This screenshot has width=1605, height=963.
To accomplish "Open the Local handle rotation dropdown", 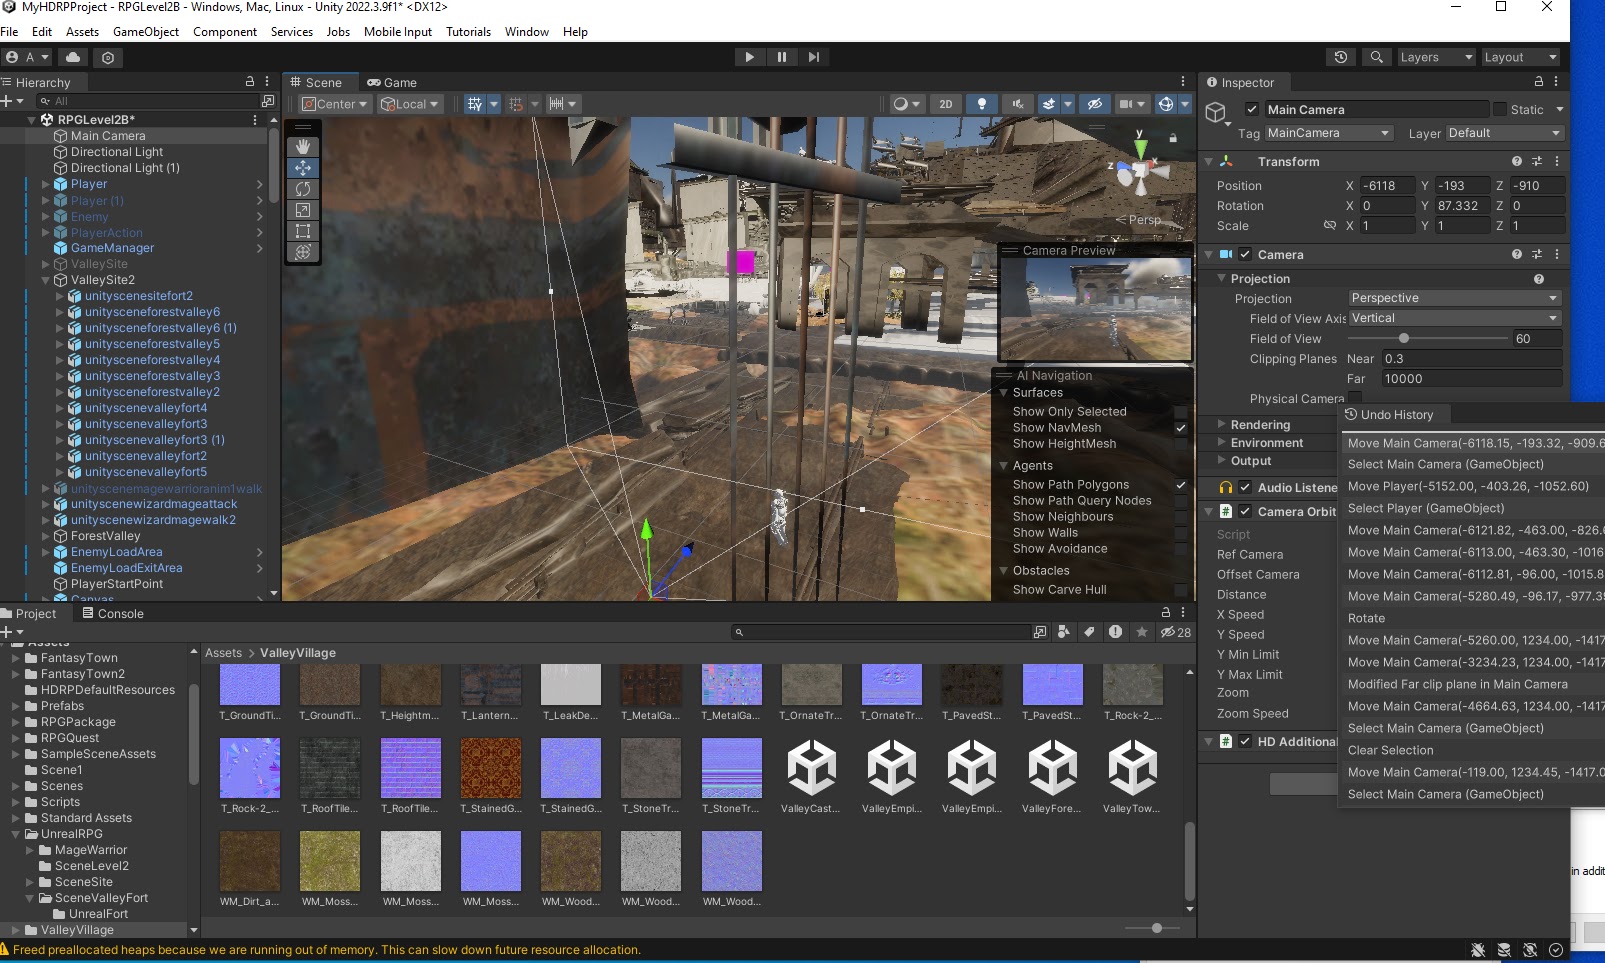I will point(410,104).
